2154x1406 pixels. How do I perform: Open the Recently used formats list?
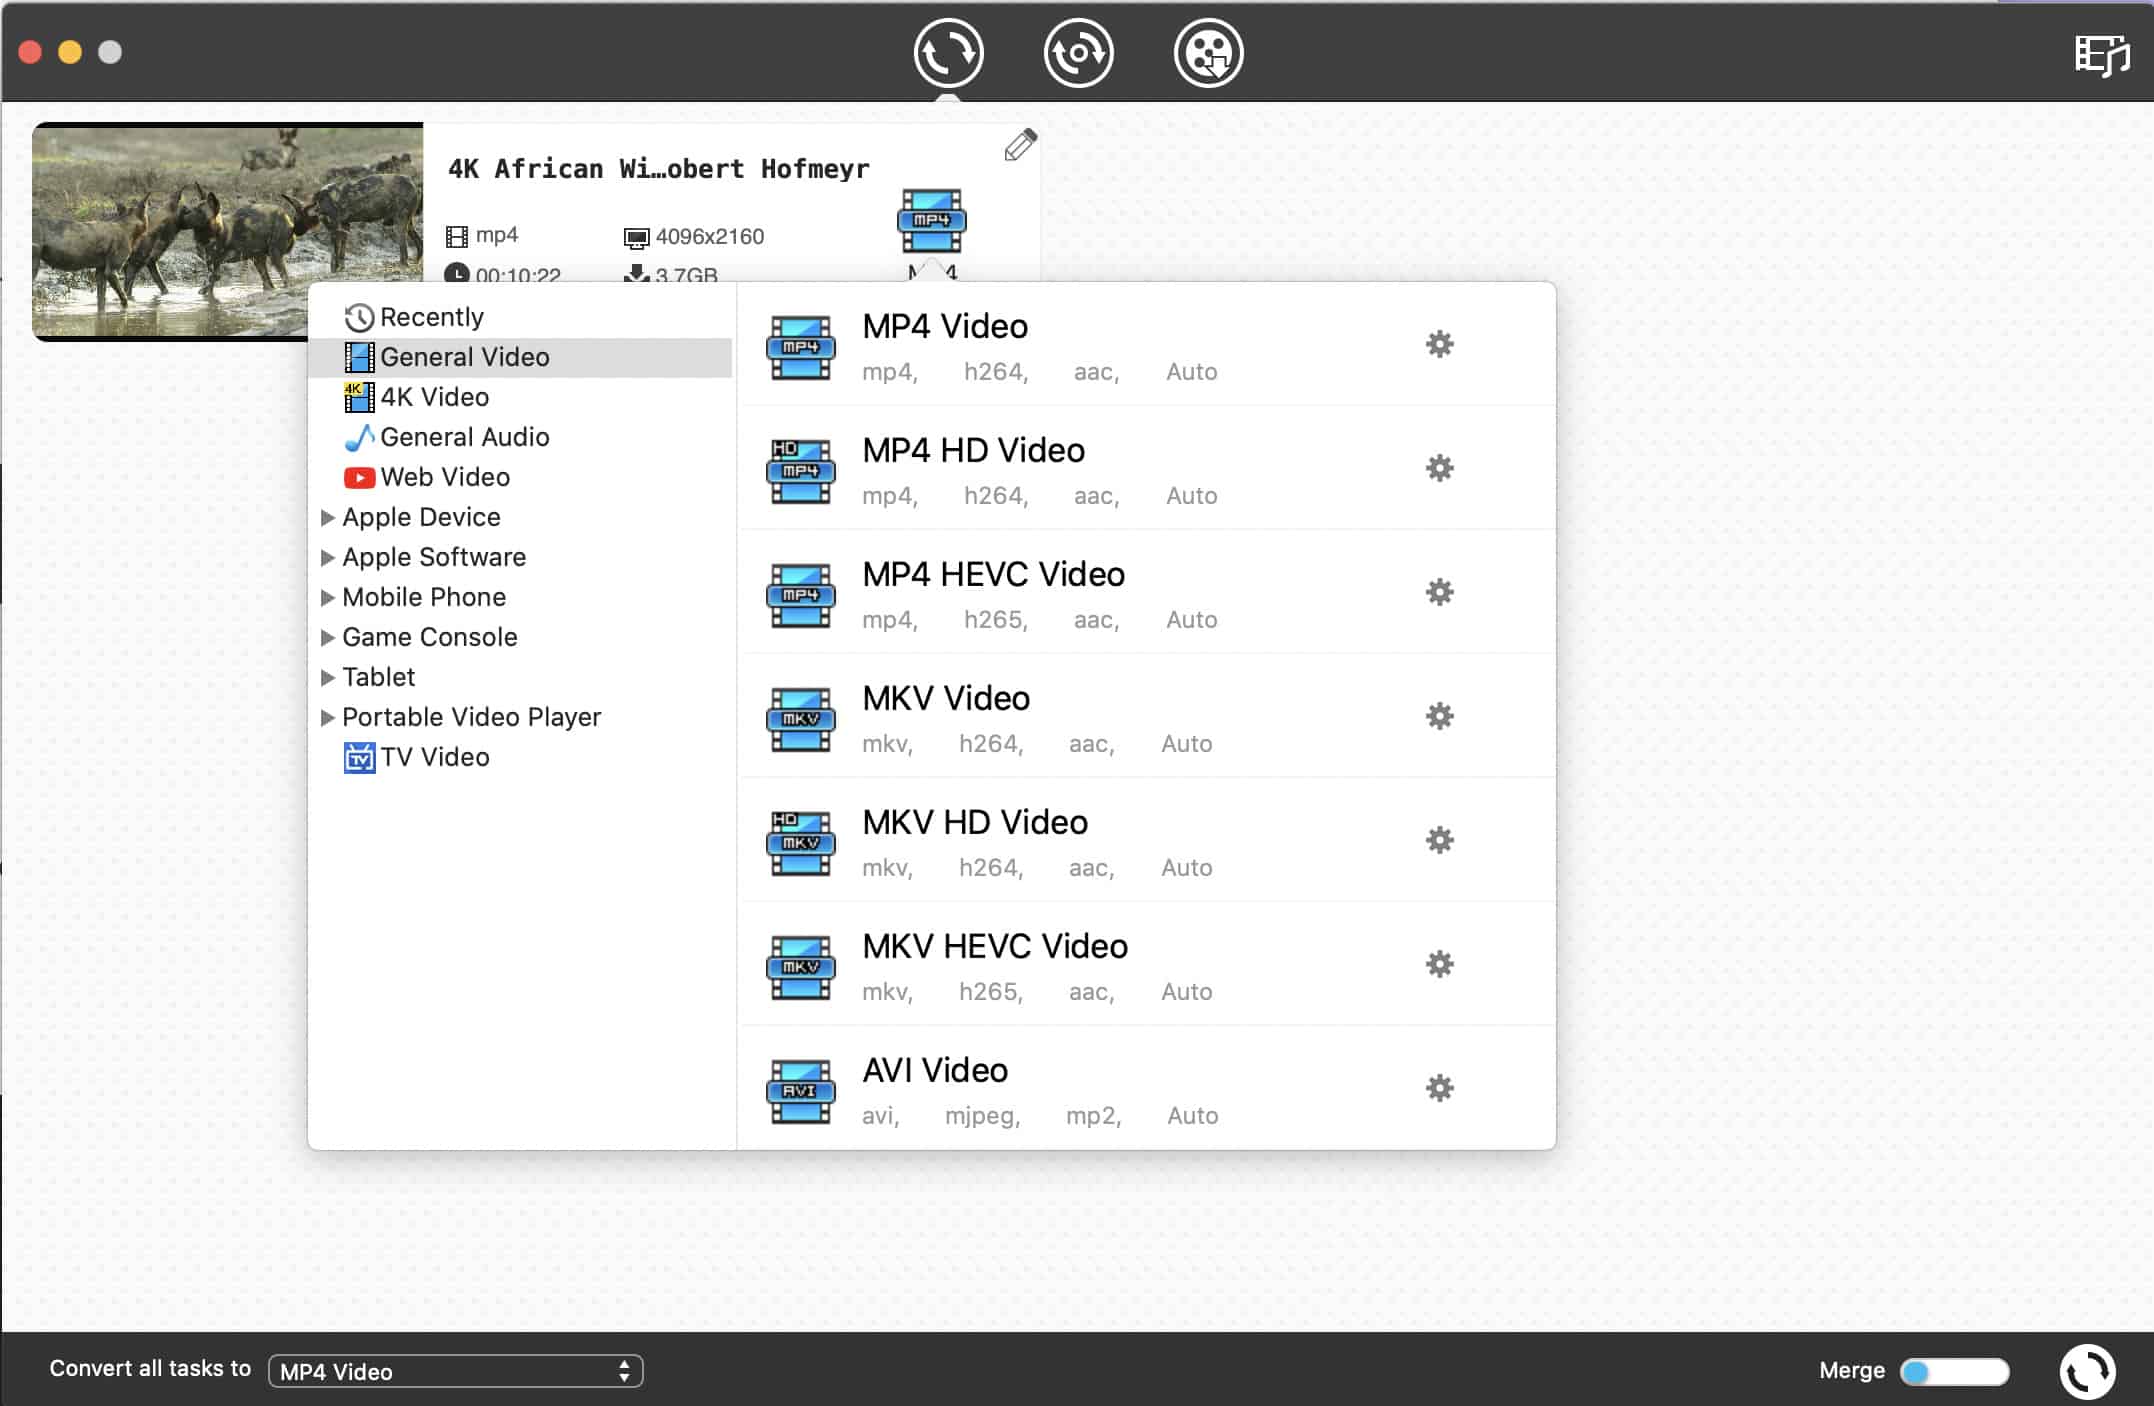[x=431, y=317]
